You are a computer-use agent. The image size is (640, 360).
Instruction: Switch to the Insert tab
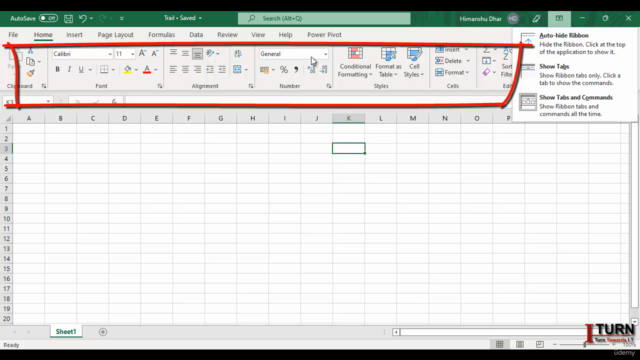[74, 35]
